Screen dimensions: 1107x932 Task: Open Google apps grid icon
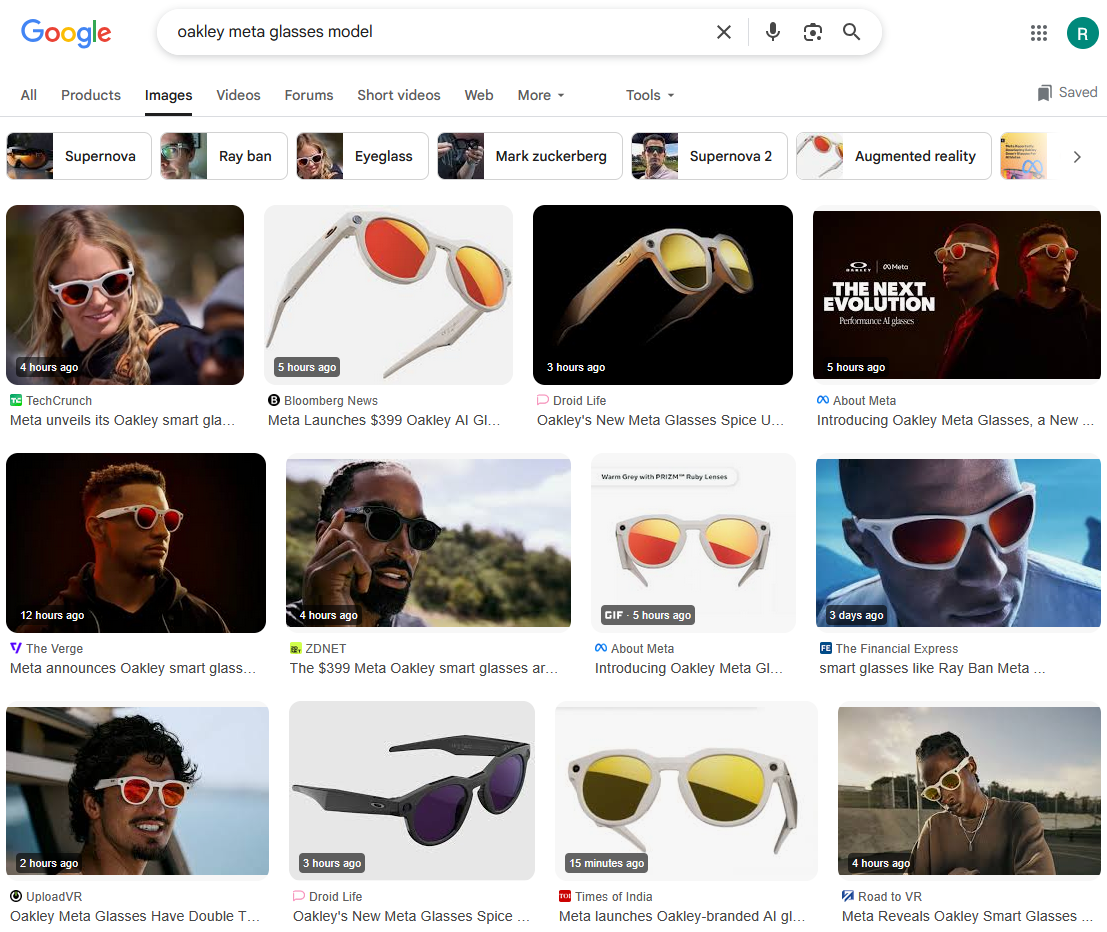[1039, 32]
